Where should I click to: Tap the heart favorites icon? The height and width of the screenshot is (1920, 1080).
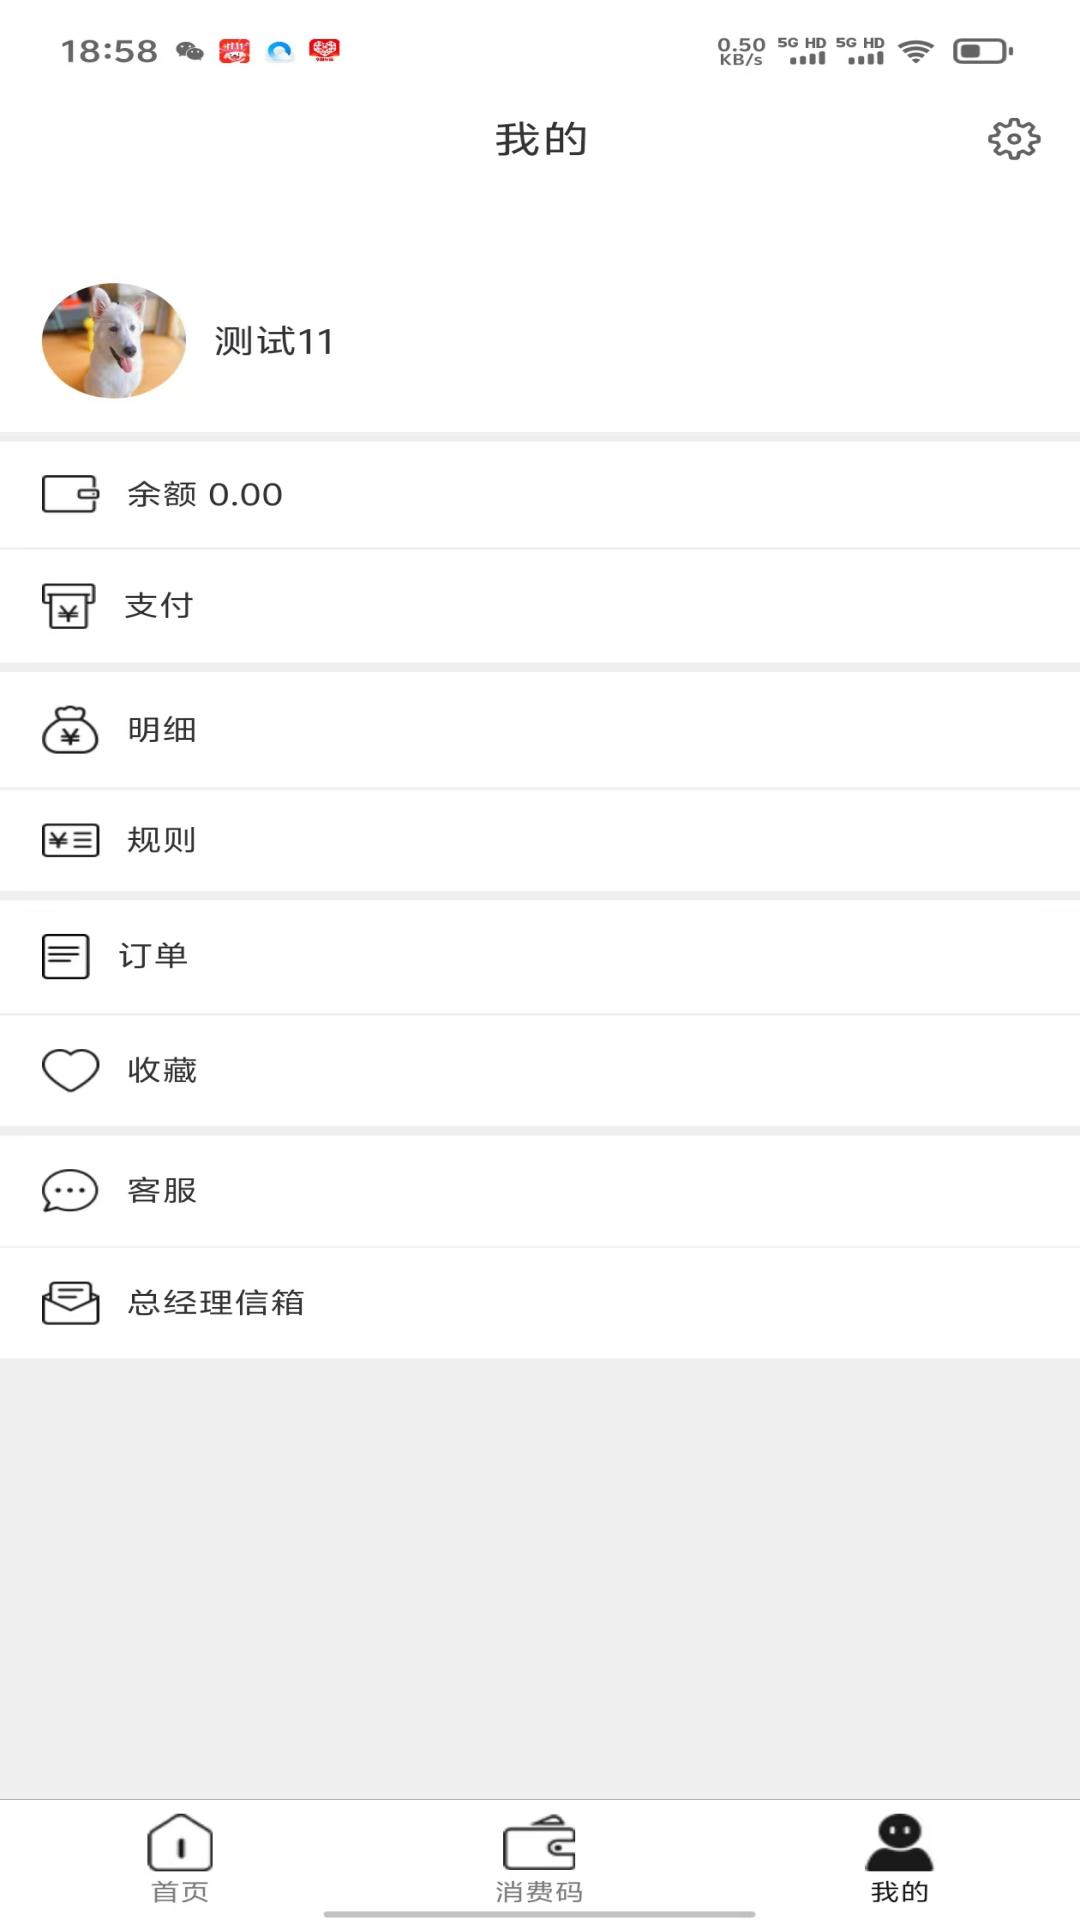pos(70,1070)
